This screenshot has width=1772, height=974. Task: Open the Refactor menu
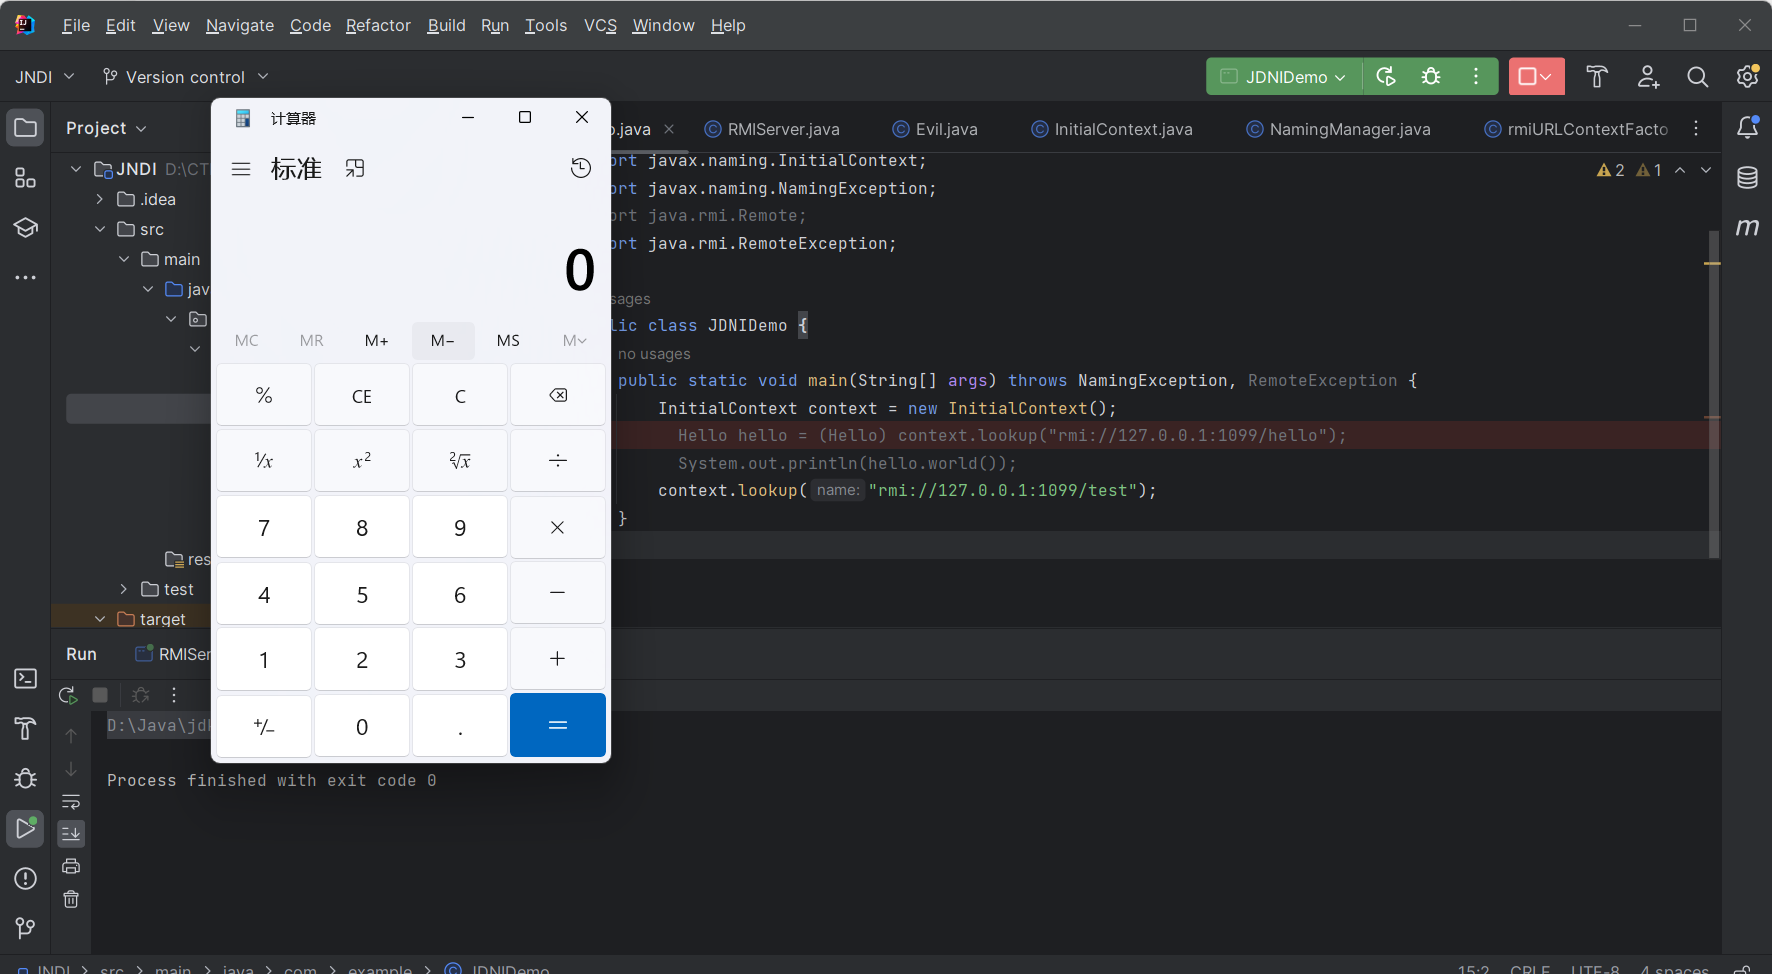[378, 25]
